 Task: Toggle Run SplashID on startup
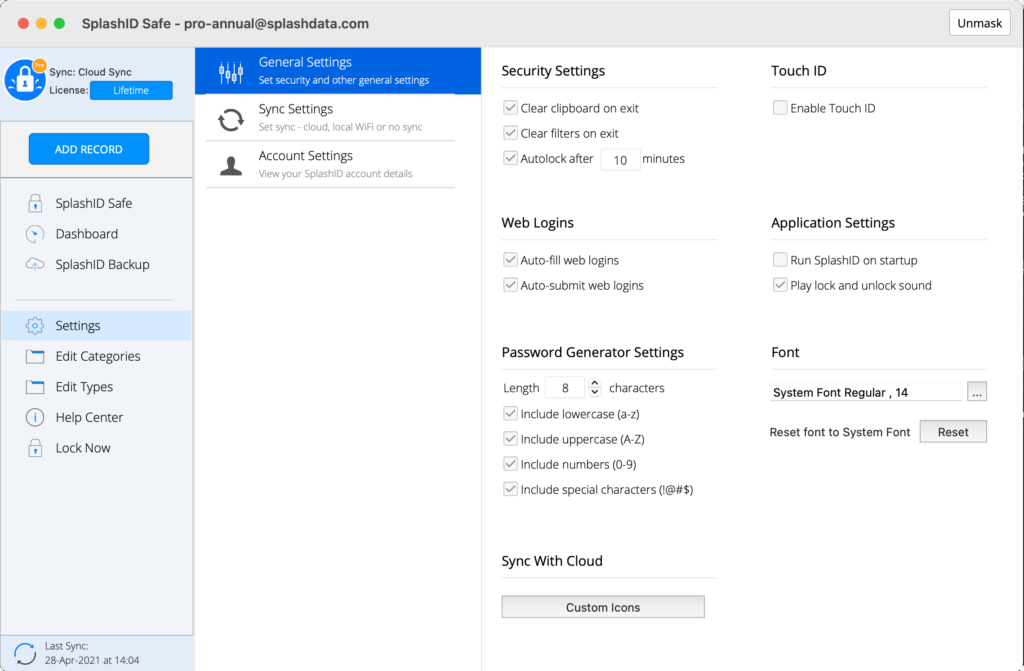coord(780,260)
